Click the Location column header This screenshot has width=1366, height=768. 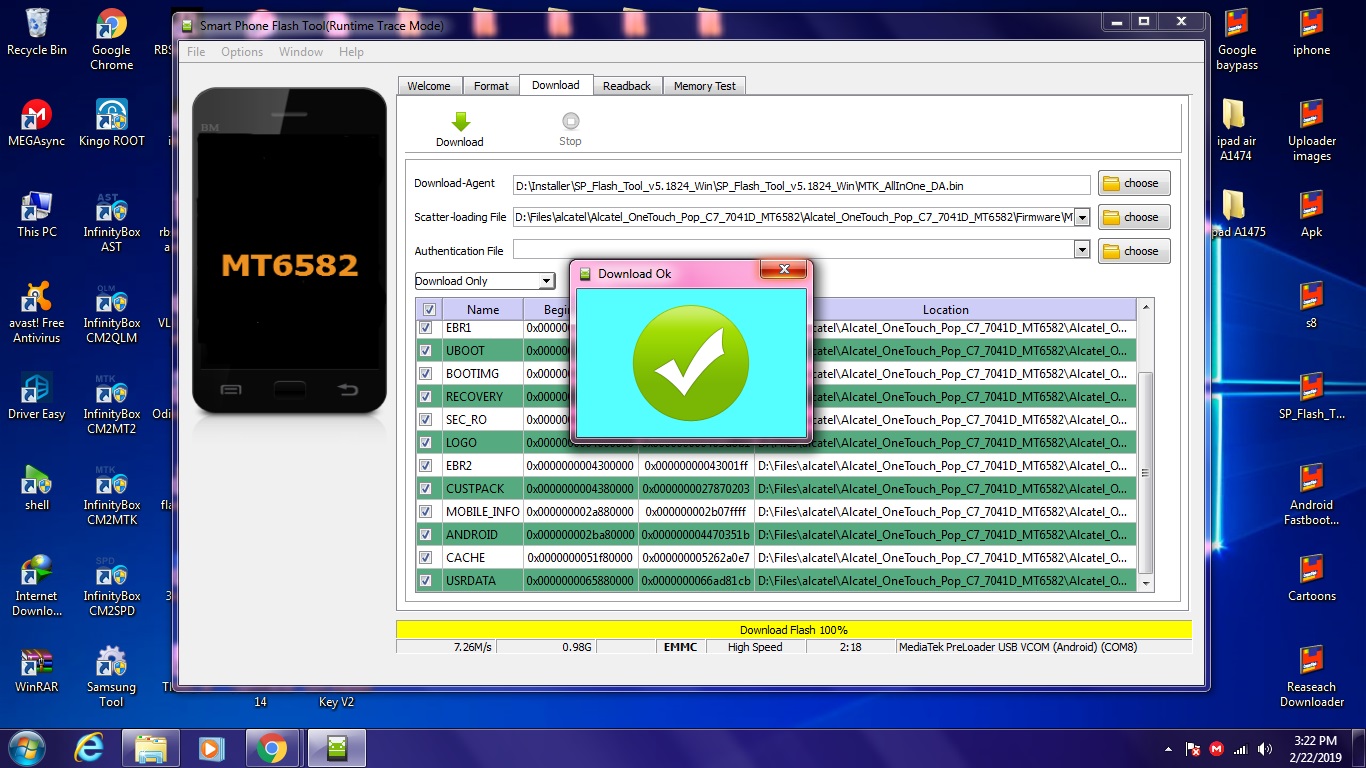(945, 310)
